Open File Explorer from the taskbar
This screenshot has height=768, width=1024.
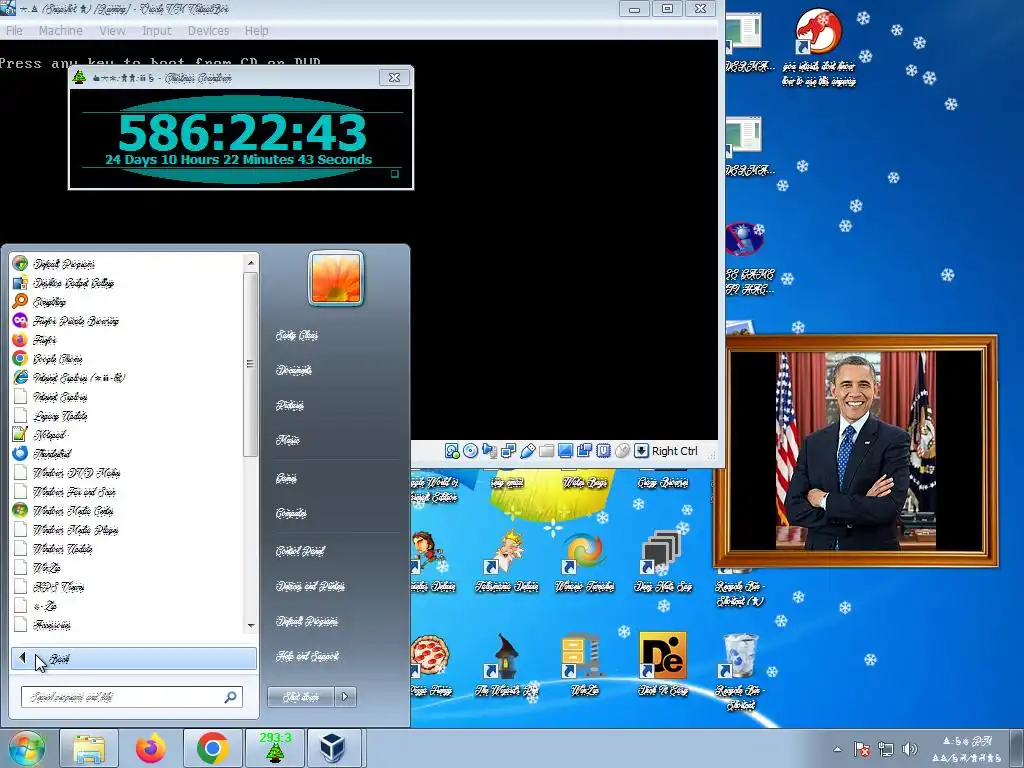click(89, 748)
